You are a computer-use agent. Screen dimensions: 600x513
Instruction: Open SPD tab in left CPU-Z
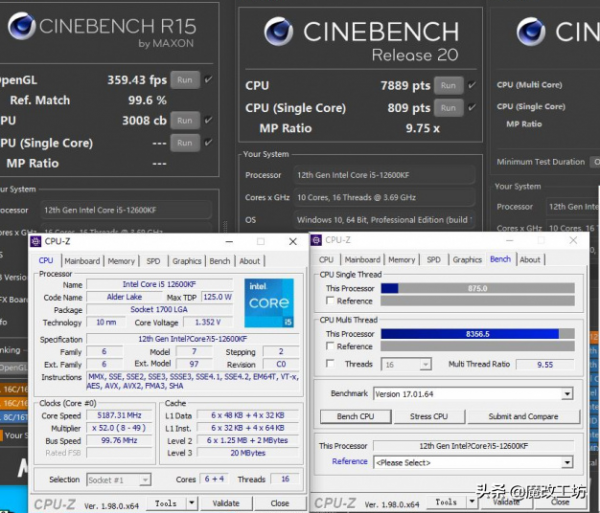click(153, 261)
